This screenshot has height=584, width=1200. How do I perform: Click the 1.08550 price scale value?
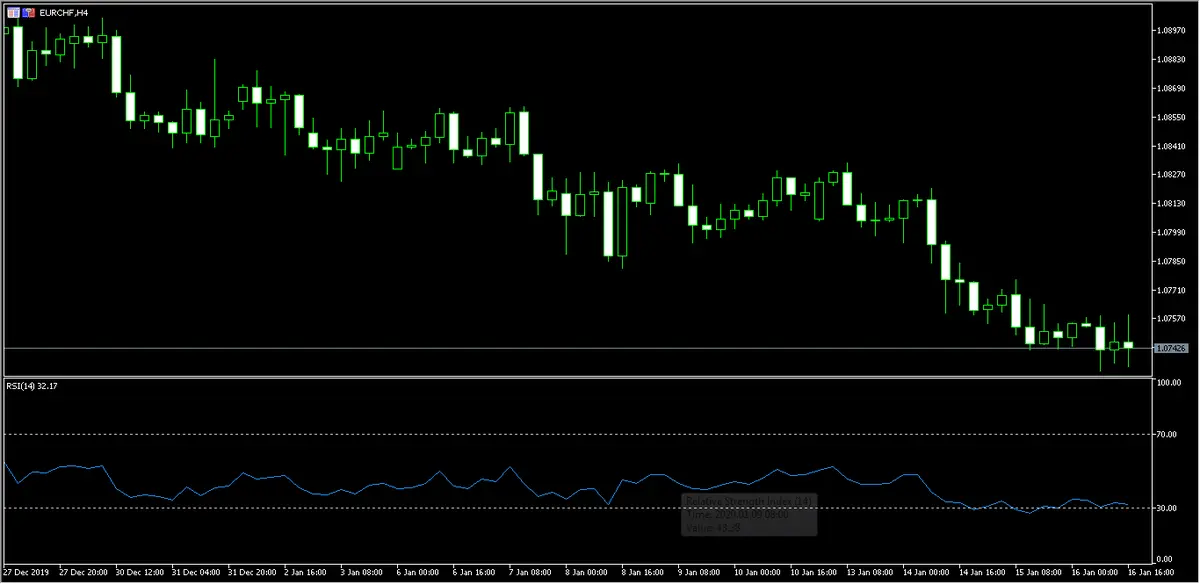tap(1170, 117)
